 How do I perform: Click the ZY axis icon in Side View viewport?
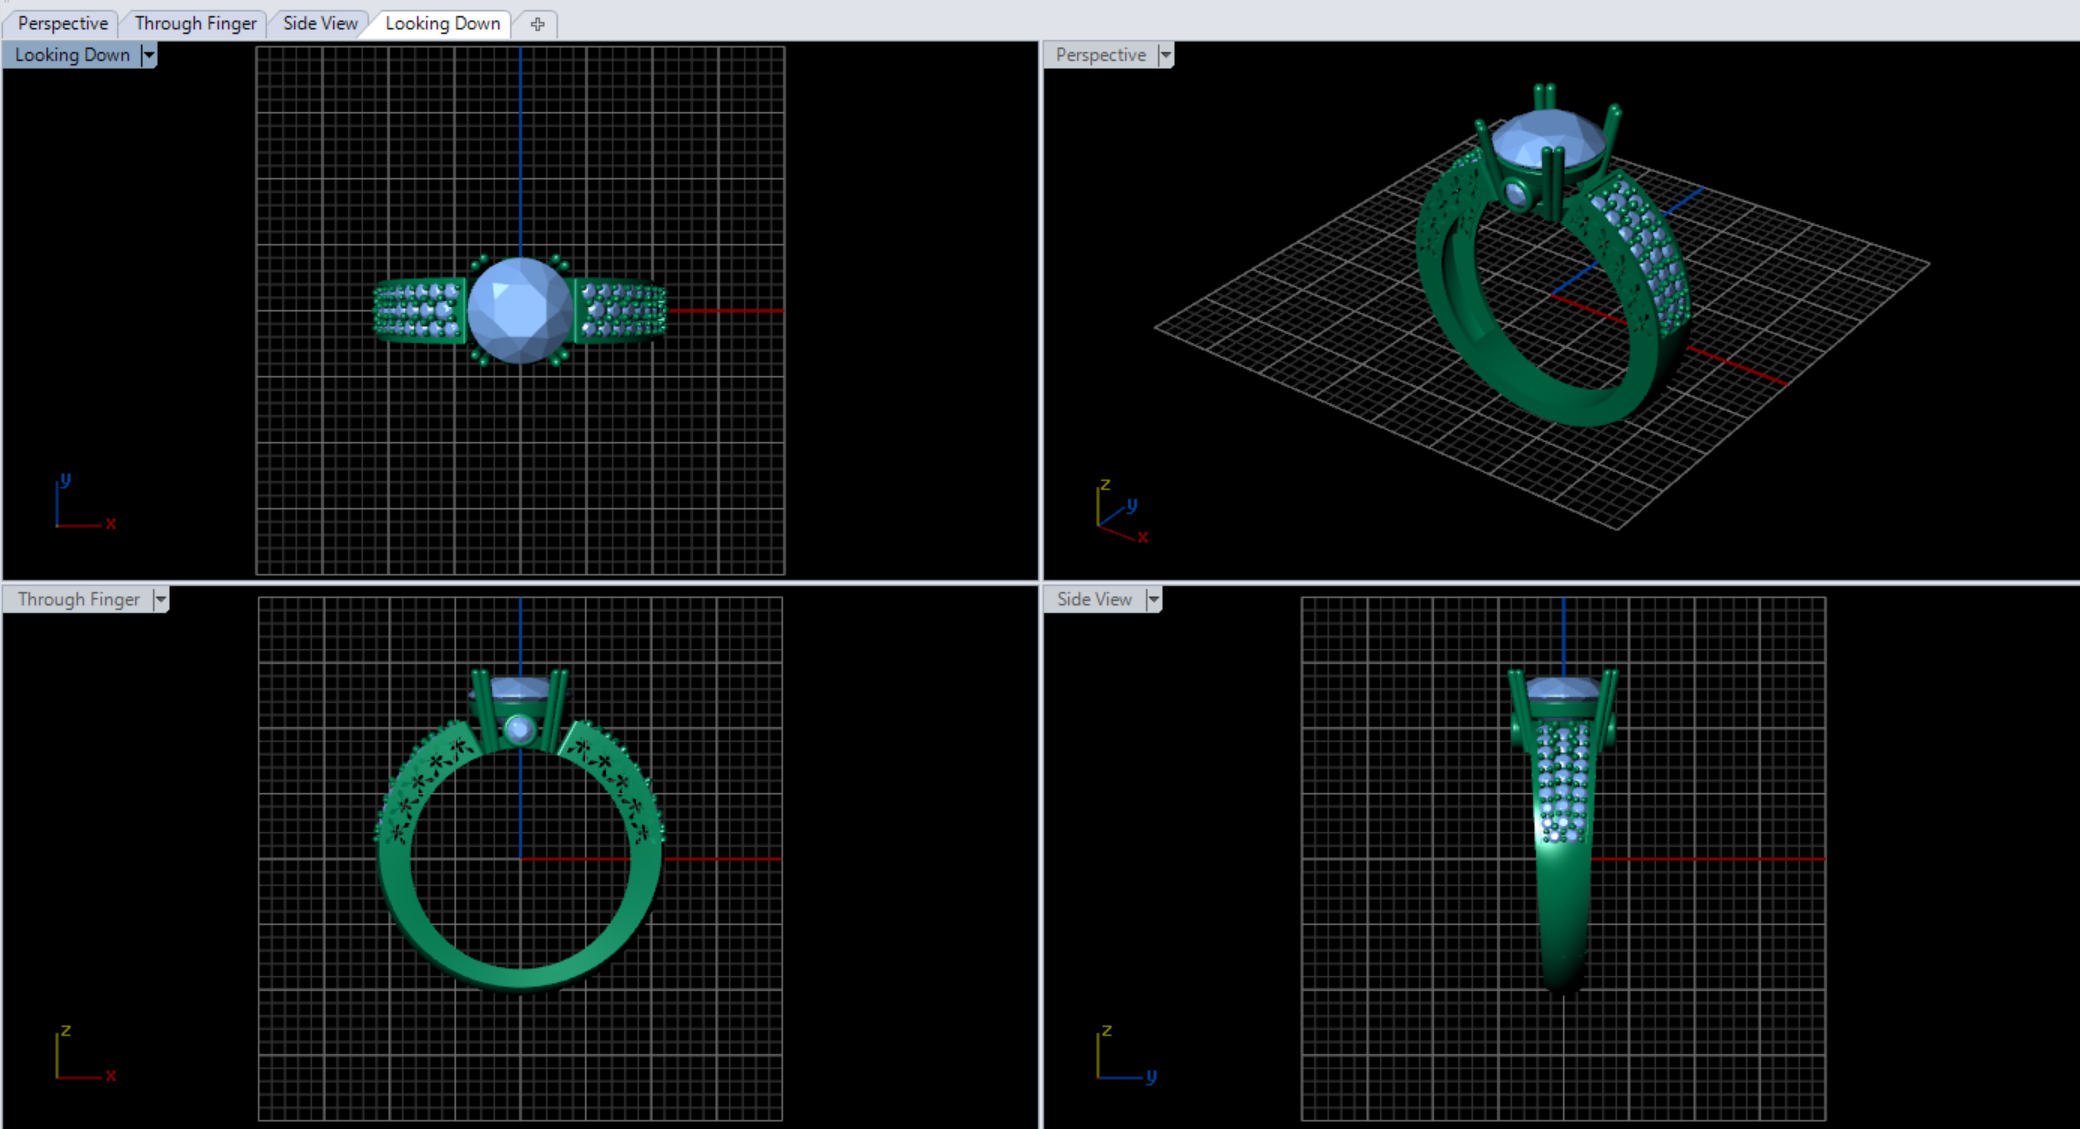click(1124, 1053)
